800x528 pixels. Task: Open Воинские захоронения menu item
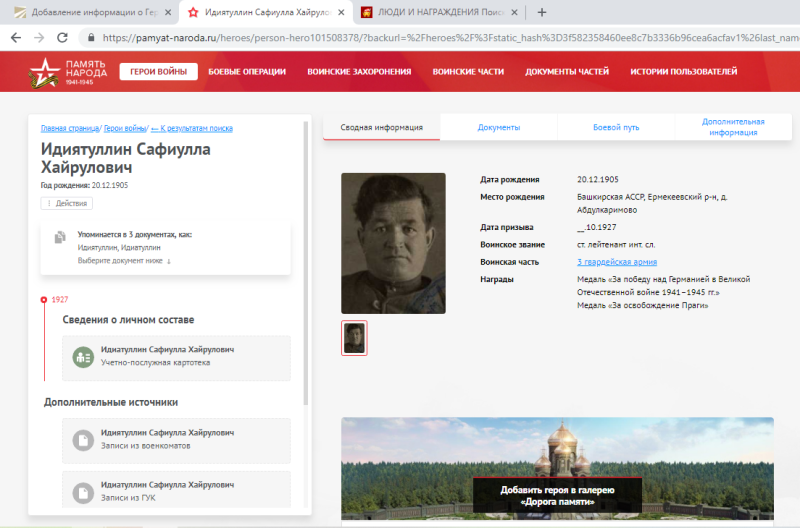(x=359, y=72)
